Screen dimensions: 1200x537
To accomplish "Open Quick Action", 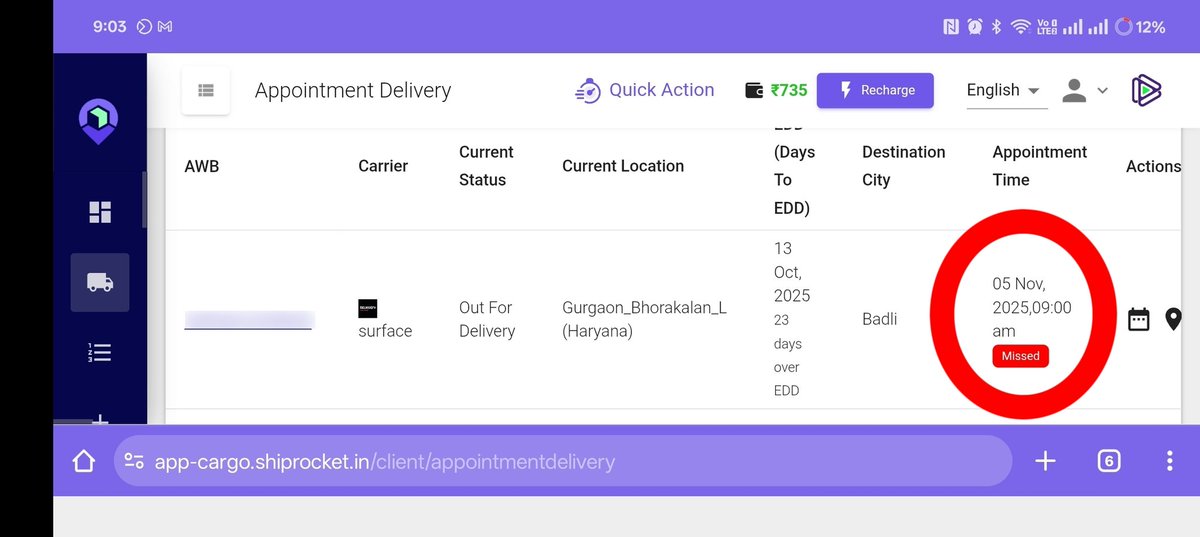I will click(645, 90).
